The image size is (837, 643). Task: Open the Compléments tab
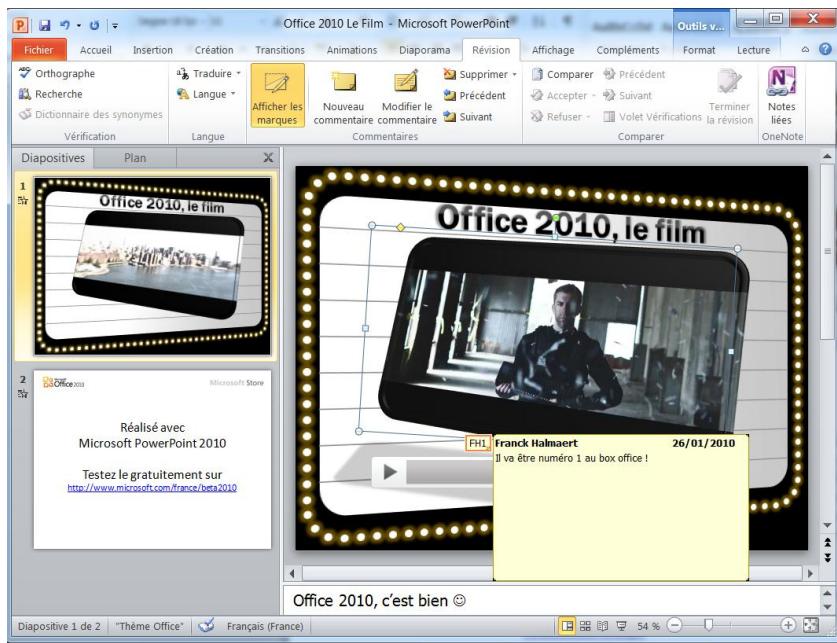click(628, 50)
